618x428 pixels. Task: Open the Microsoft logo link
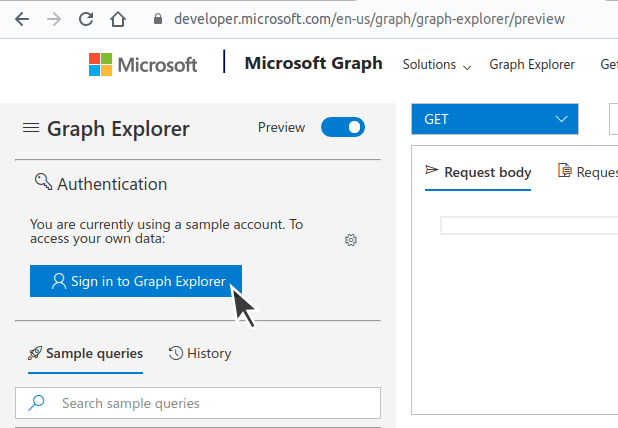coord(143,64)
